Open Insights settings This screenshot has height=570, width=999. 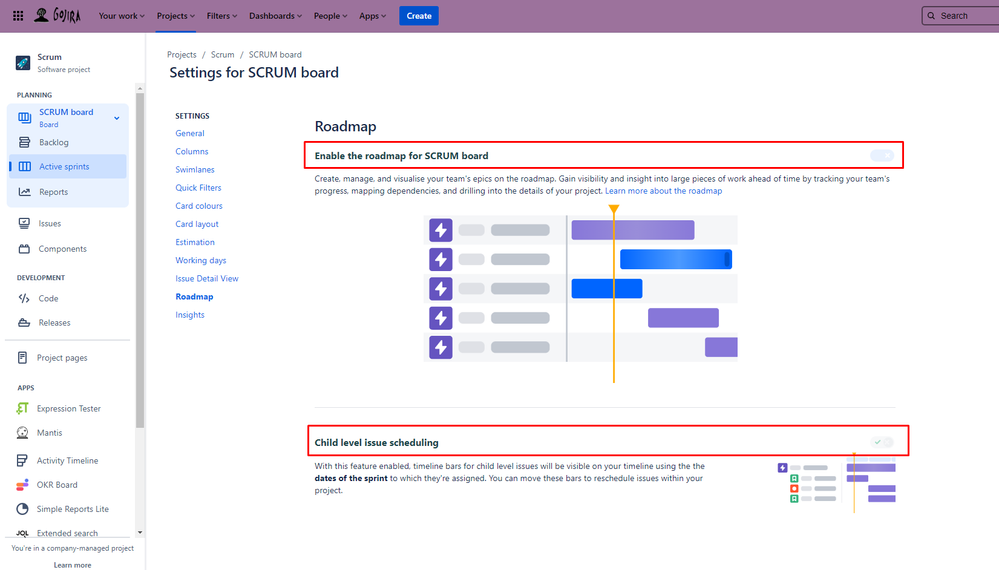pyautogui.click(x=190, y=315)
